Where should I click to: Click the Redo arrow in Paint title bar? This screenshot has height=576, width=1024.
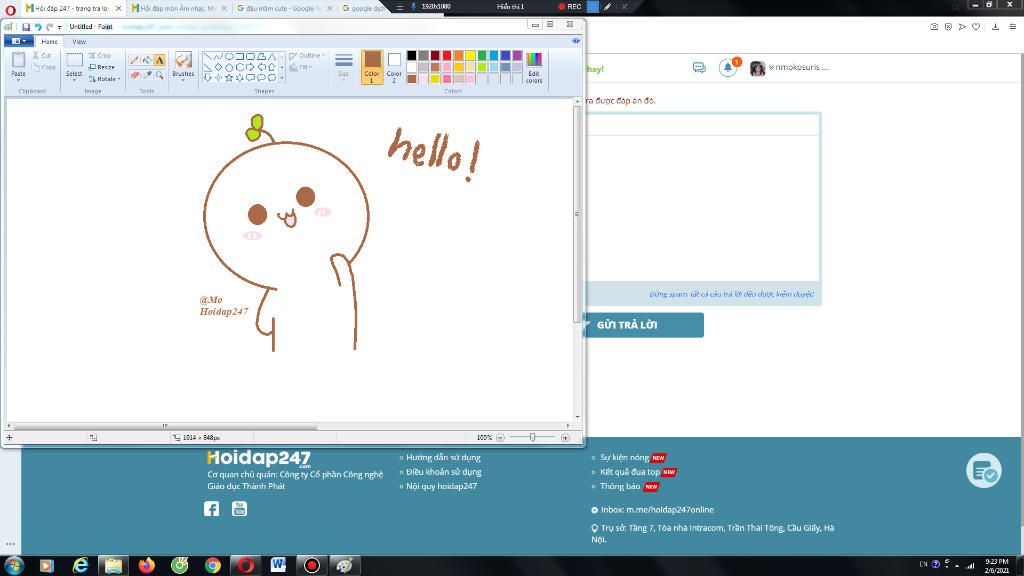click(50, 27)
